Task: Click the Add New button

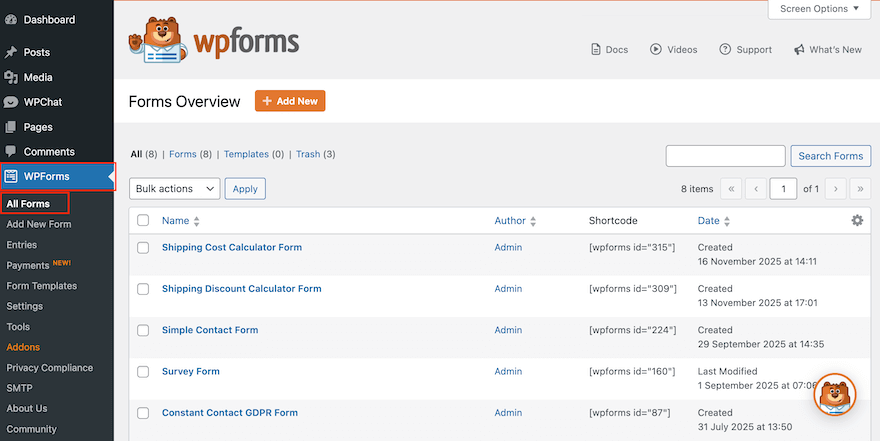Action: (290, 101)
